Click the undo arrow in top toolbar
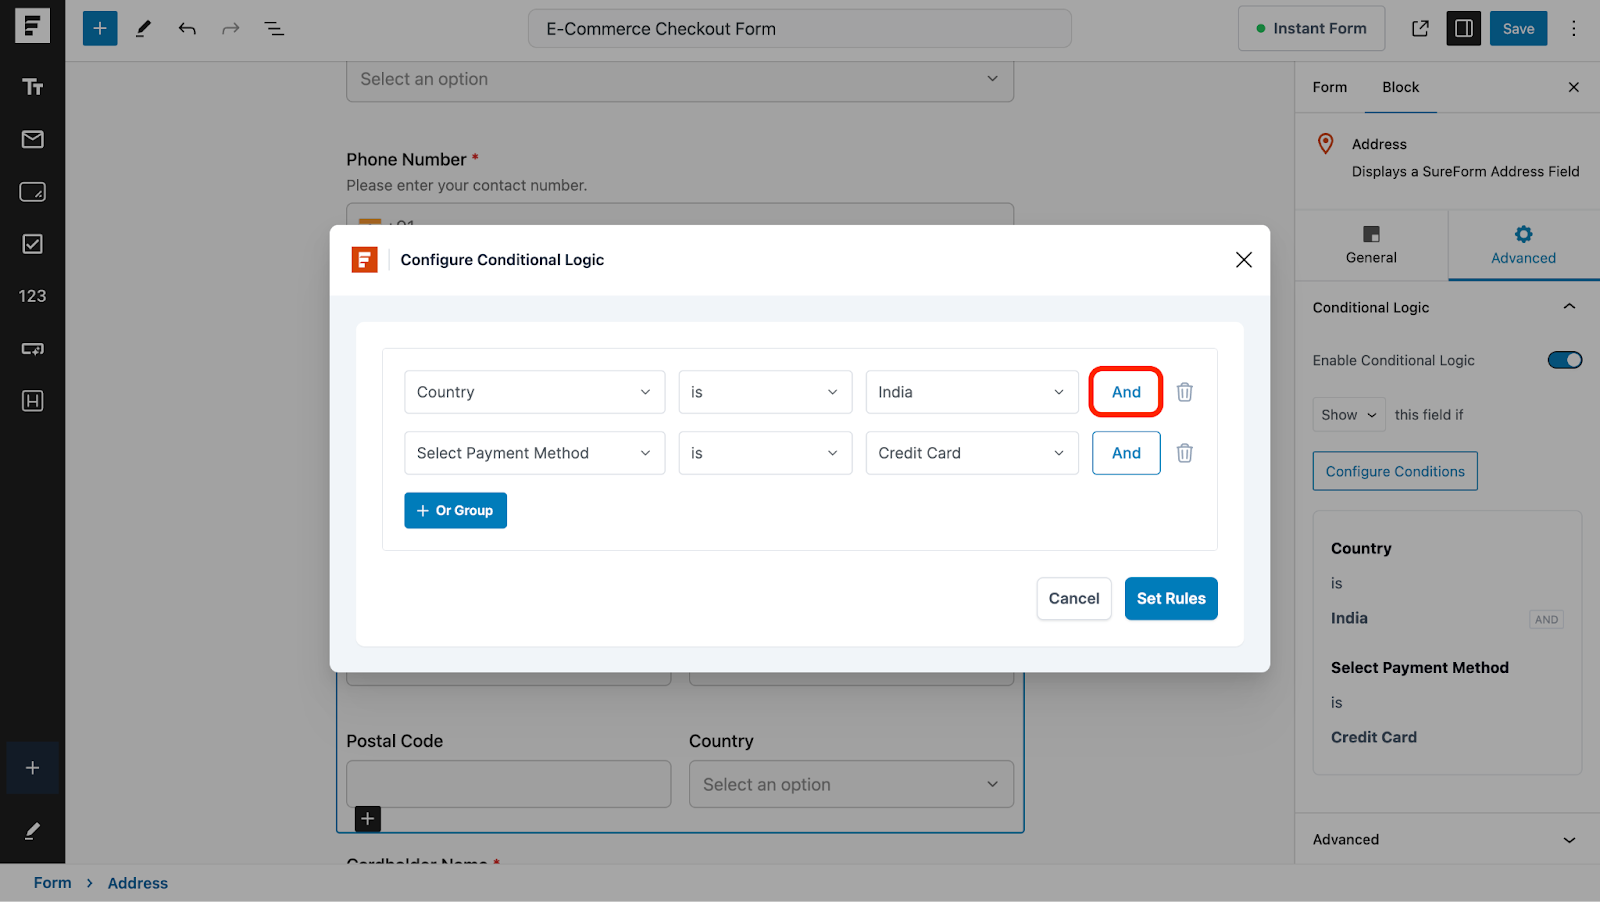The height and width of the screenshot is (902, 1600). tap(187, 28)
